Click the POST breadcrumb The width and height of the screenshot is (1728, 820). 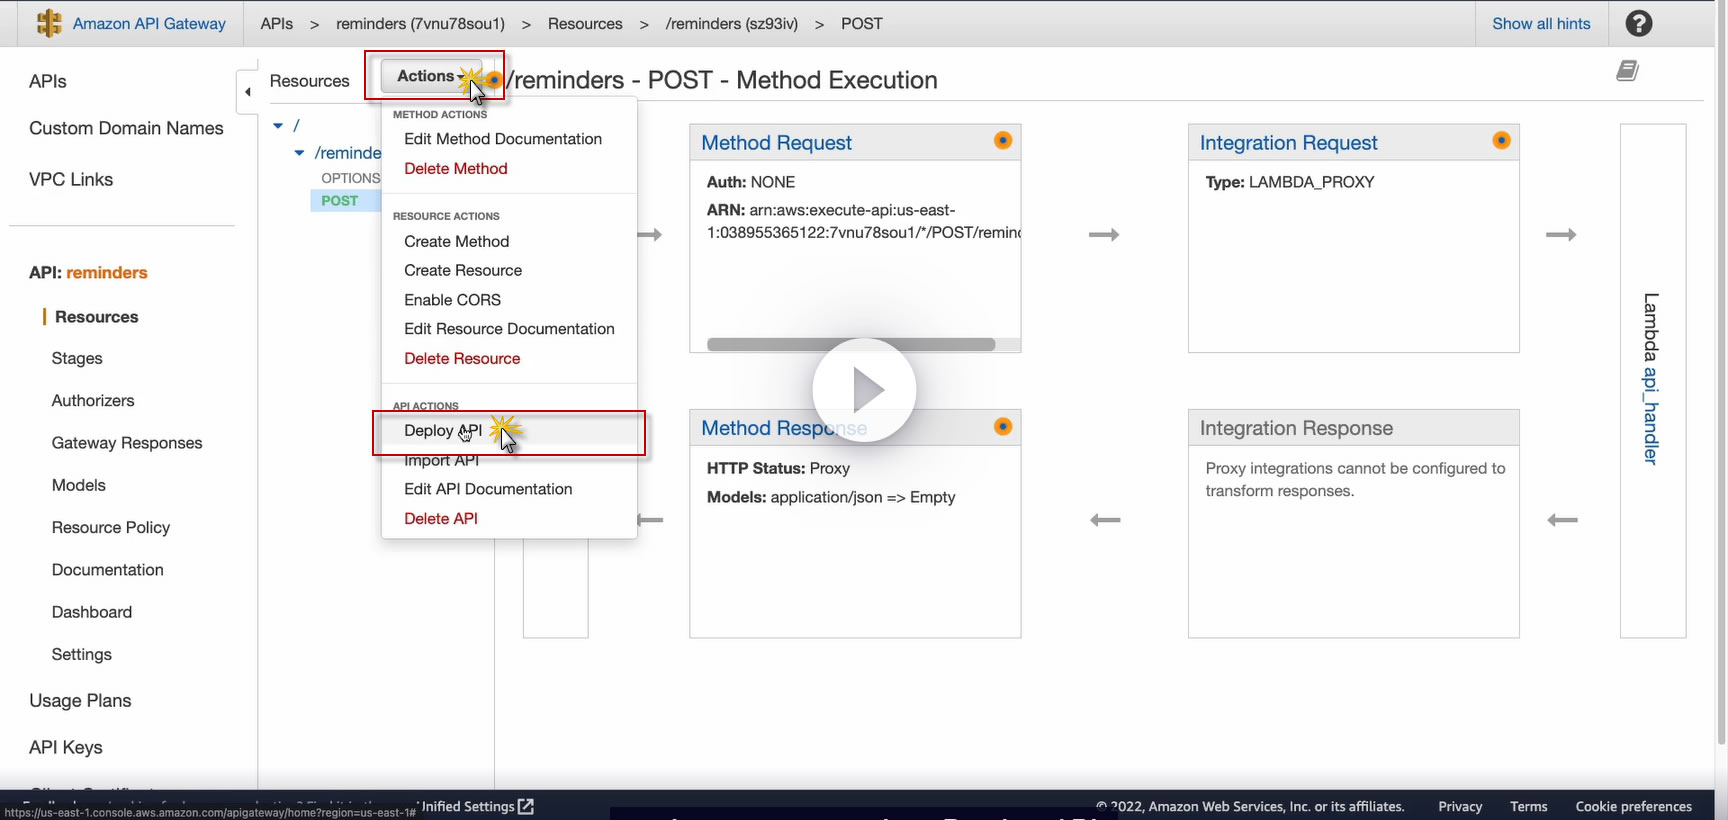(862, 24)
